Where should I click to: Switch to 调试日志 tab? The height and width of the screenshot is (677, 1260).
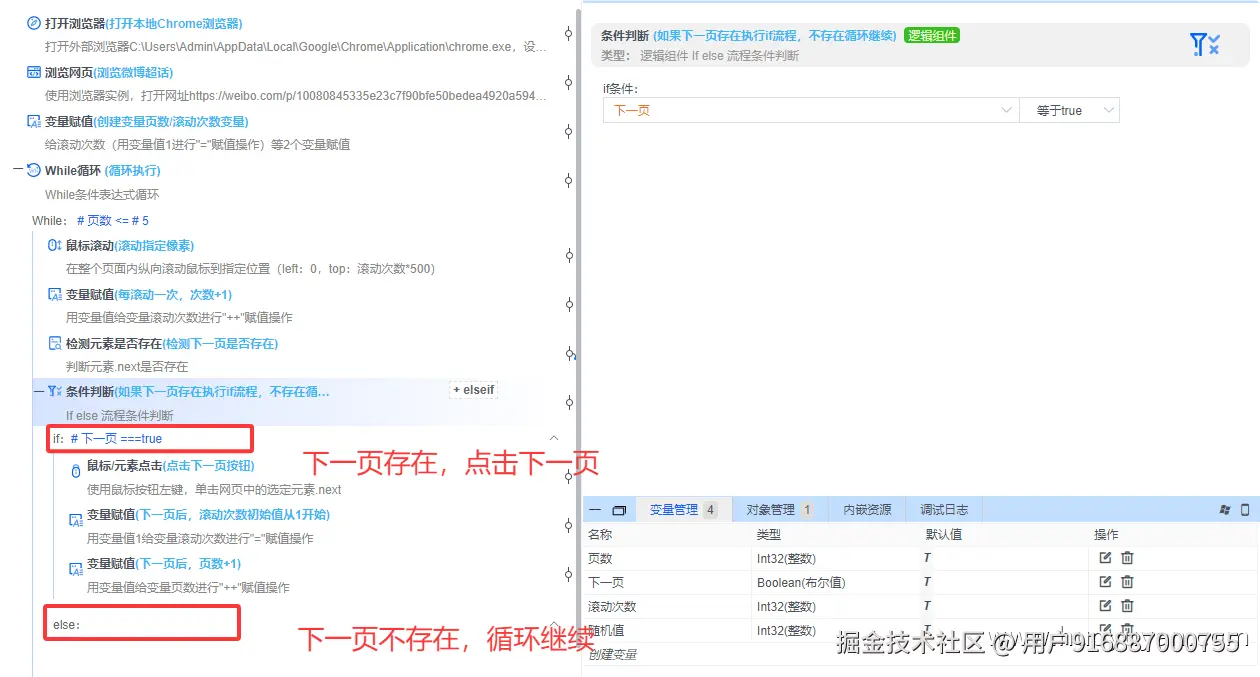pos(944,510)
